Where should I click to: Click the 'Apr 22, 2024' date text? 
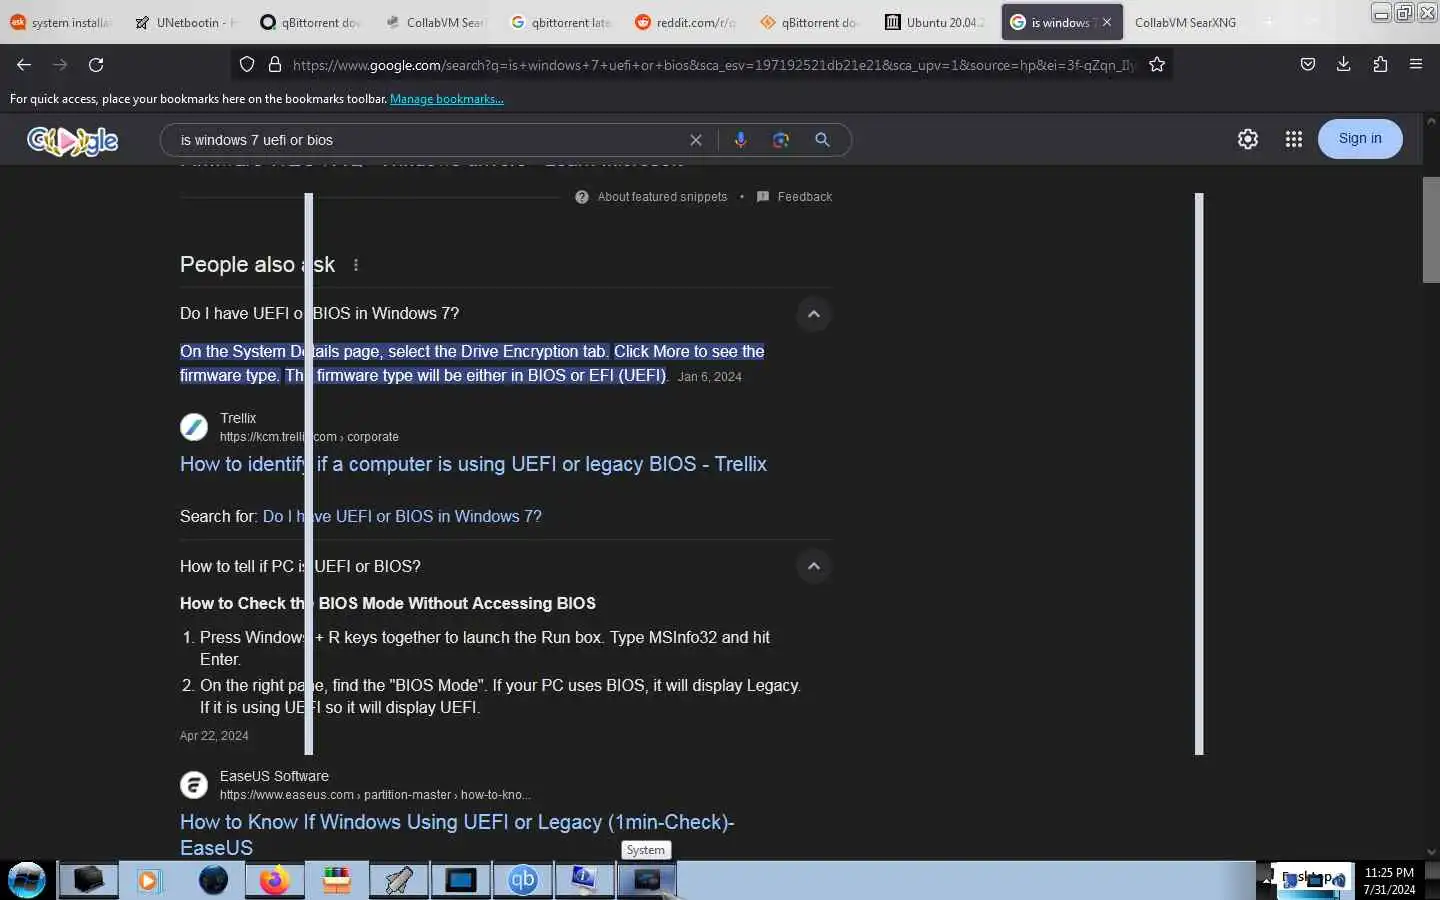214,736
